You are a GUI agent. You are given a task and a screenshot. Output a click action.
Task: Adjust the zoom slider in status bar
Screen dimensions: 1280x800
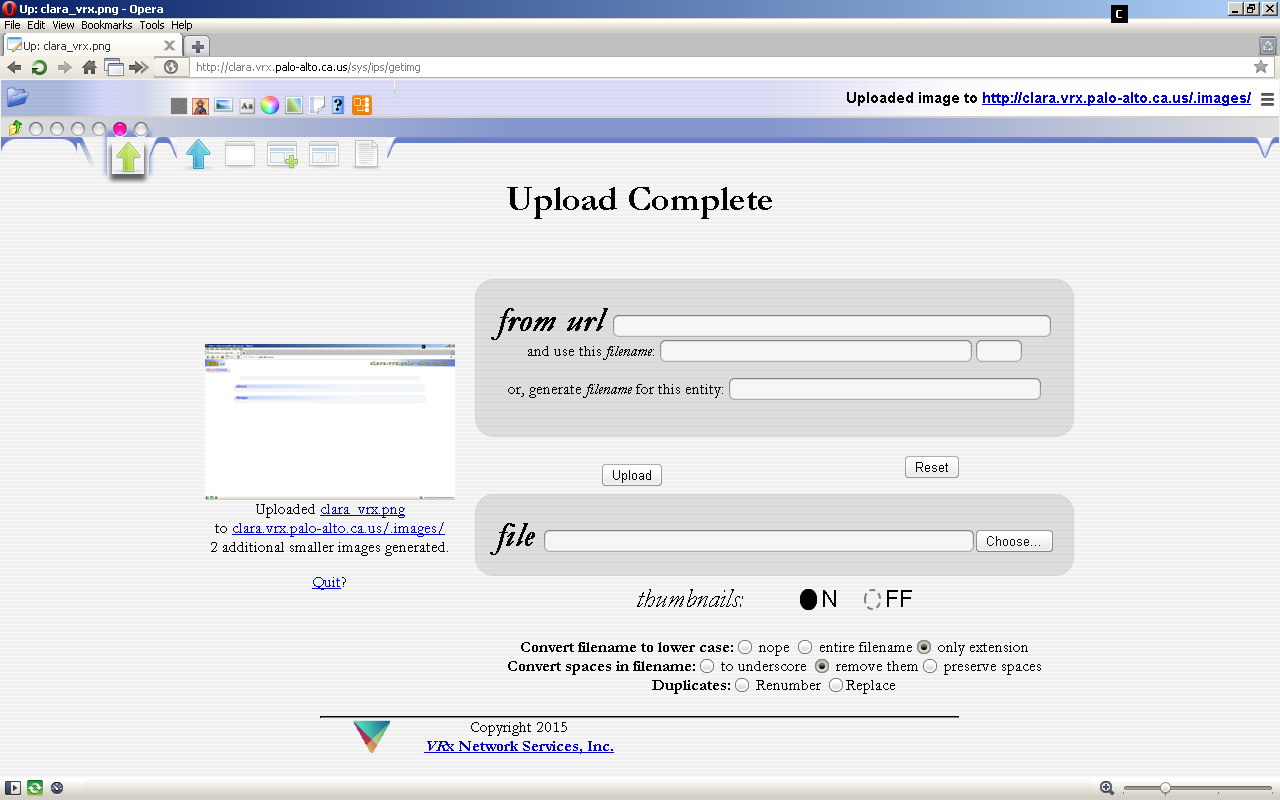click(1165, 788)
